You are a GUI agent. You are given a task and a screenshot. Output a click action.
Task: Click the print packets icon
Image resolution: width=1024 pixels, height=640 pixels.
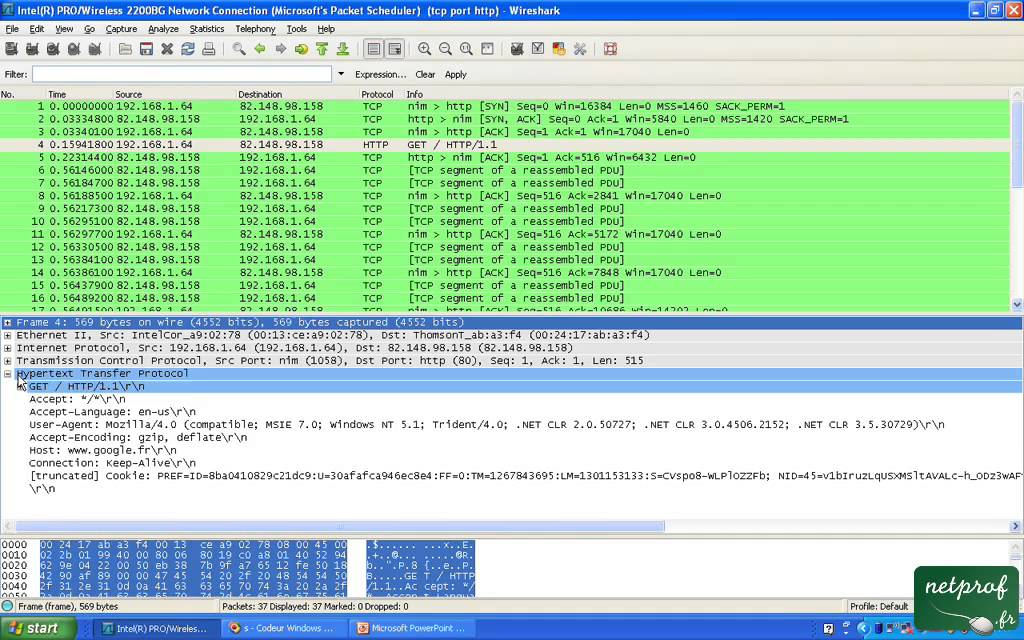[x=209, y=49]
